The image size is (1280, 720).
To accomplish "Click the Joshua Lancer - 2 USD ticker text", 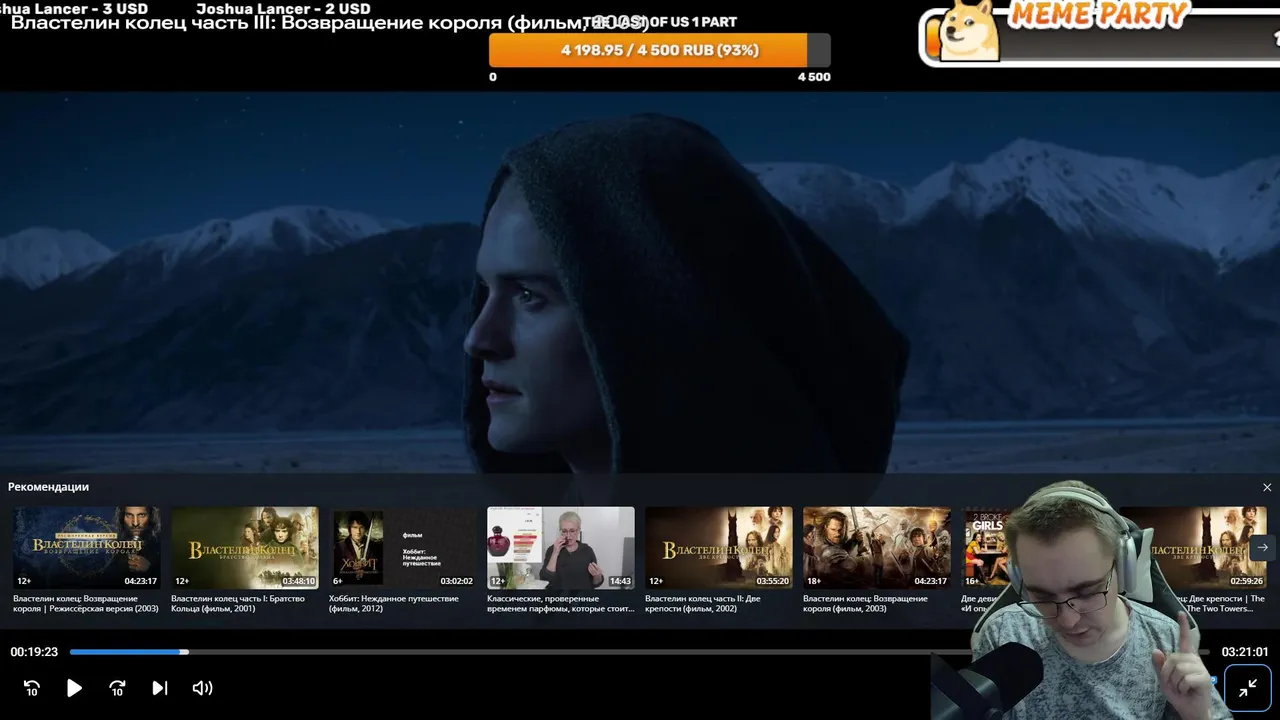I will pyautogui.click(x=283, y=9).
